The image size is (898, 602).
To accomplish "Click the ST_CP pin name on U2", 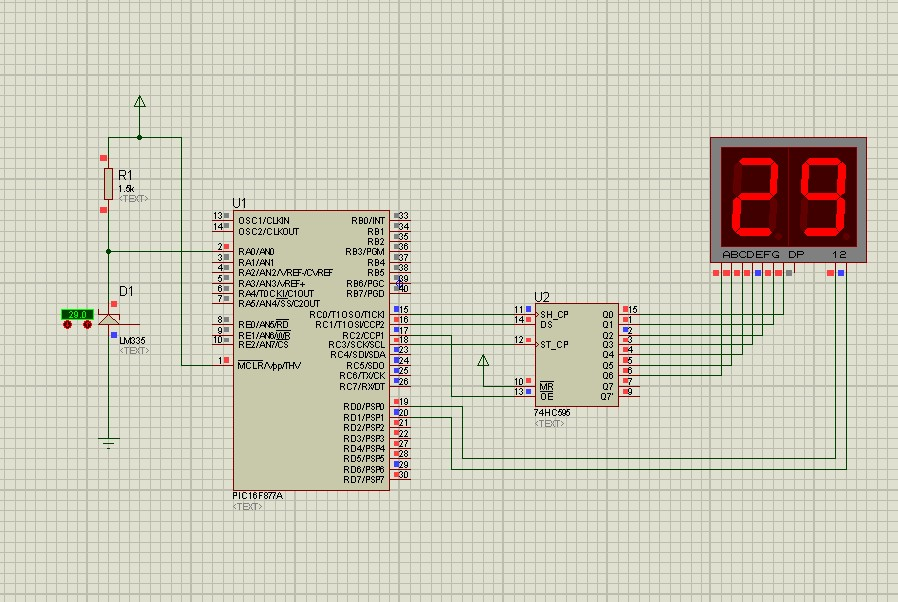I will tap(554, 345).
